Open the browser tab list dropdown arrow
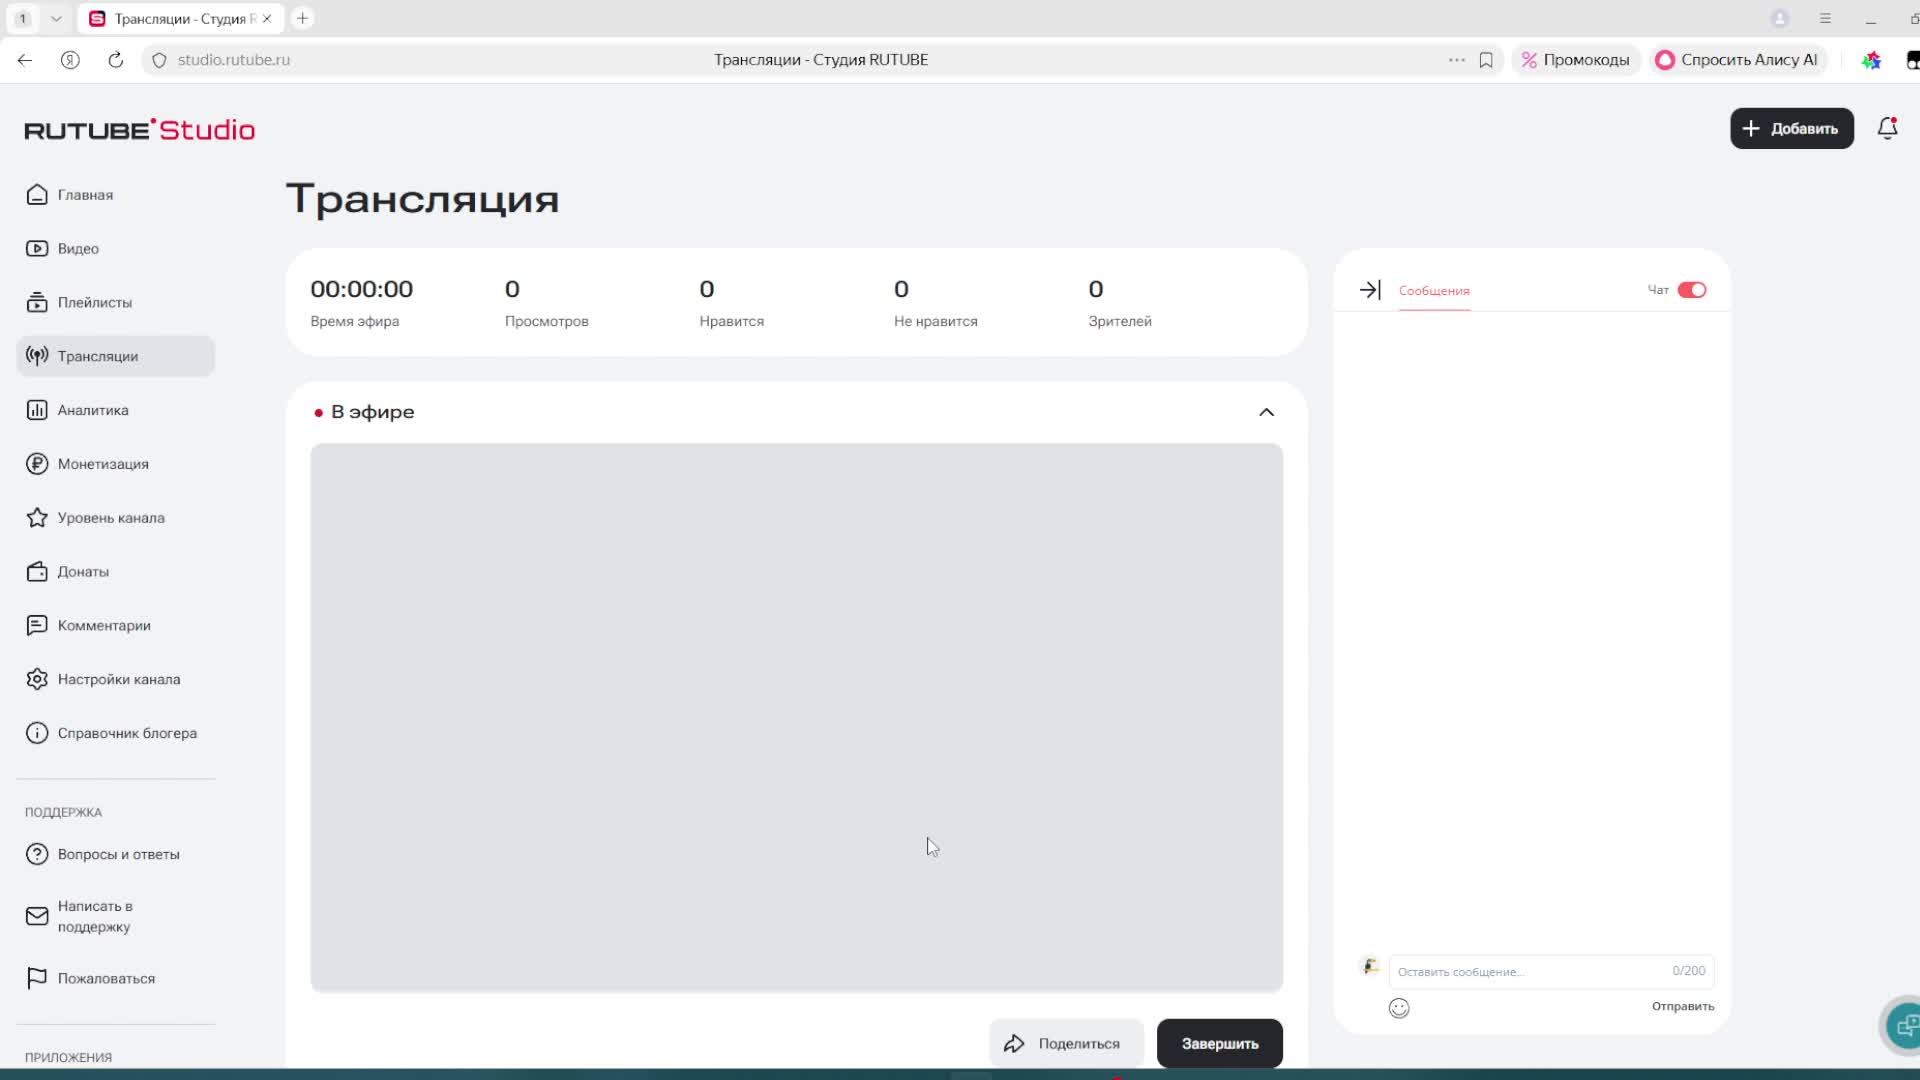Viewport: 1920px width, 1080px height. point(56,18)
